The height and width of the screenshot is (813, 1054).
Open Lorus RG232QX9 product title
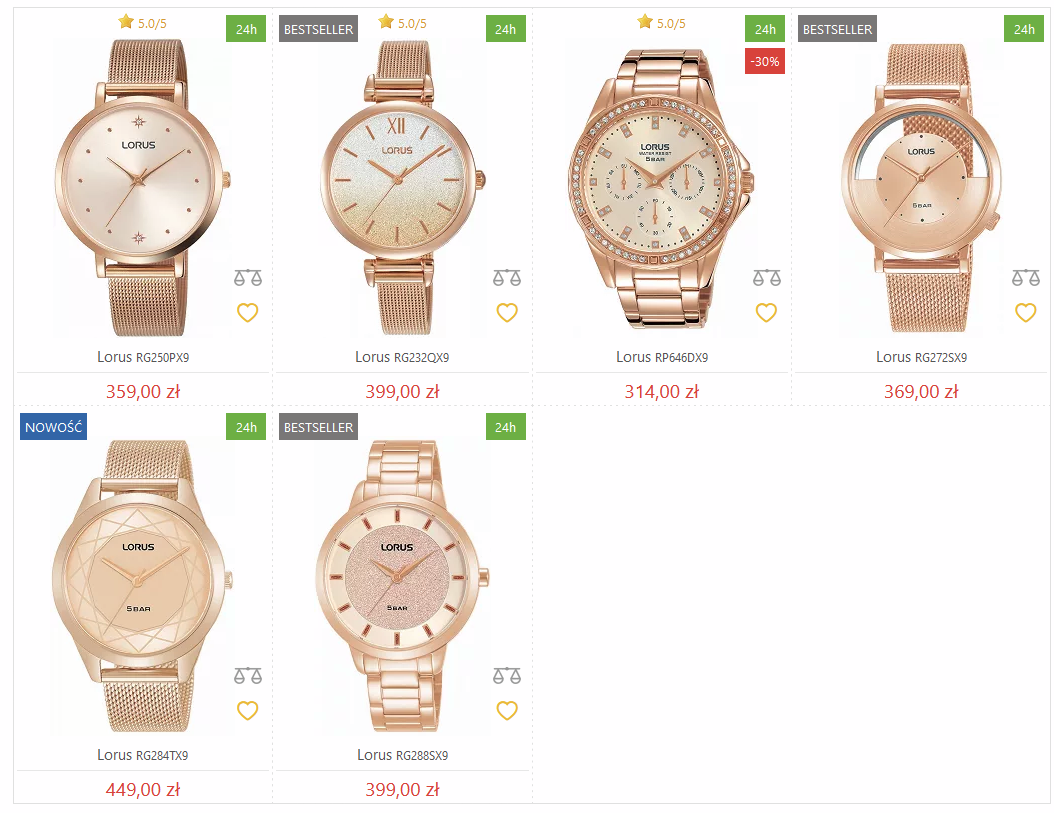click(x=402, y=357)
